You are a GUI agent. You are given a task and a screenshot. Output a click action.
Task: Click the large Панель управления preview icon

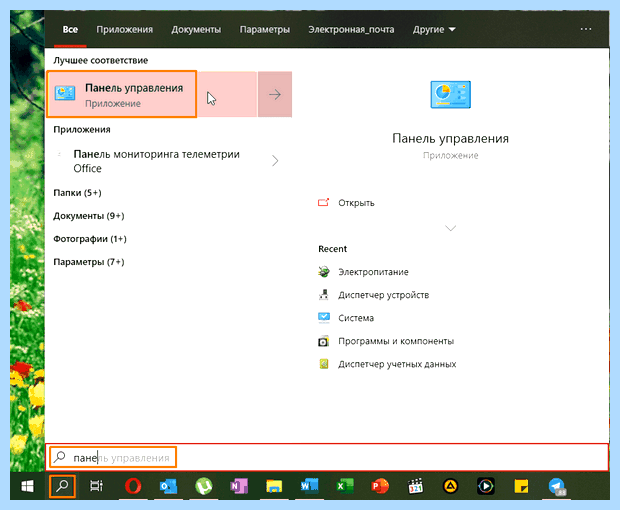[450, 94]
